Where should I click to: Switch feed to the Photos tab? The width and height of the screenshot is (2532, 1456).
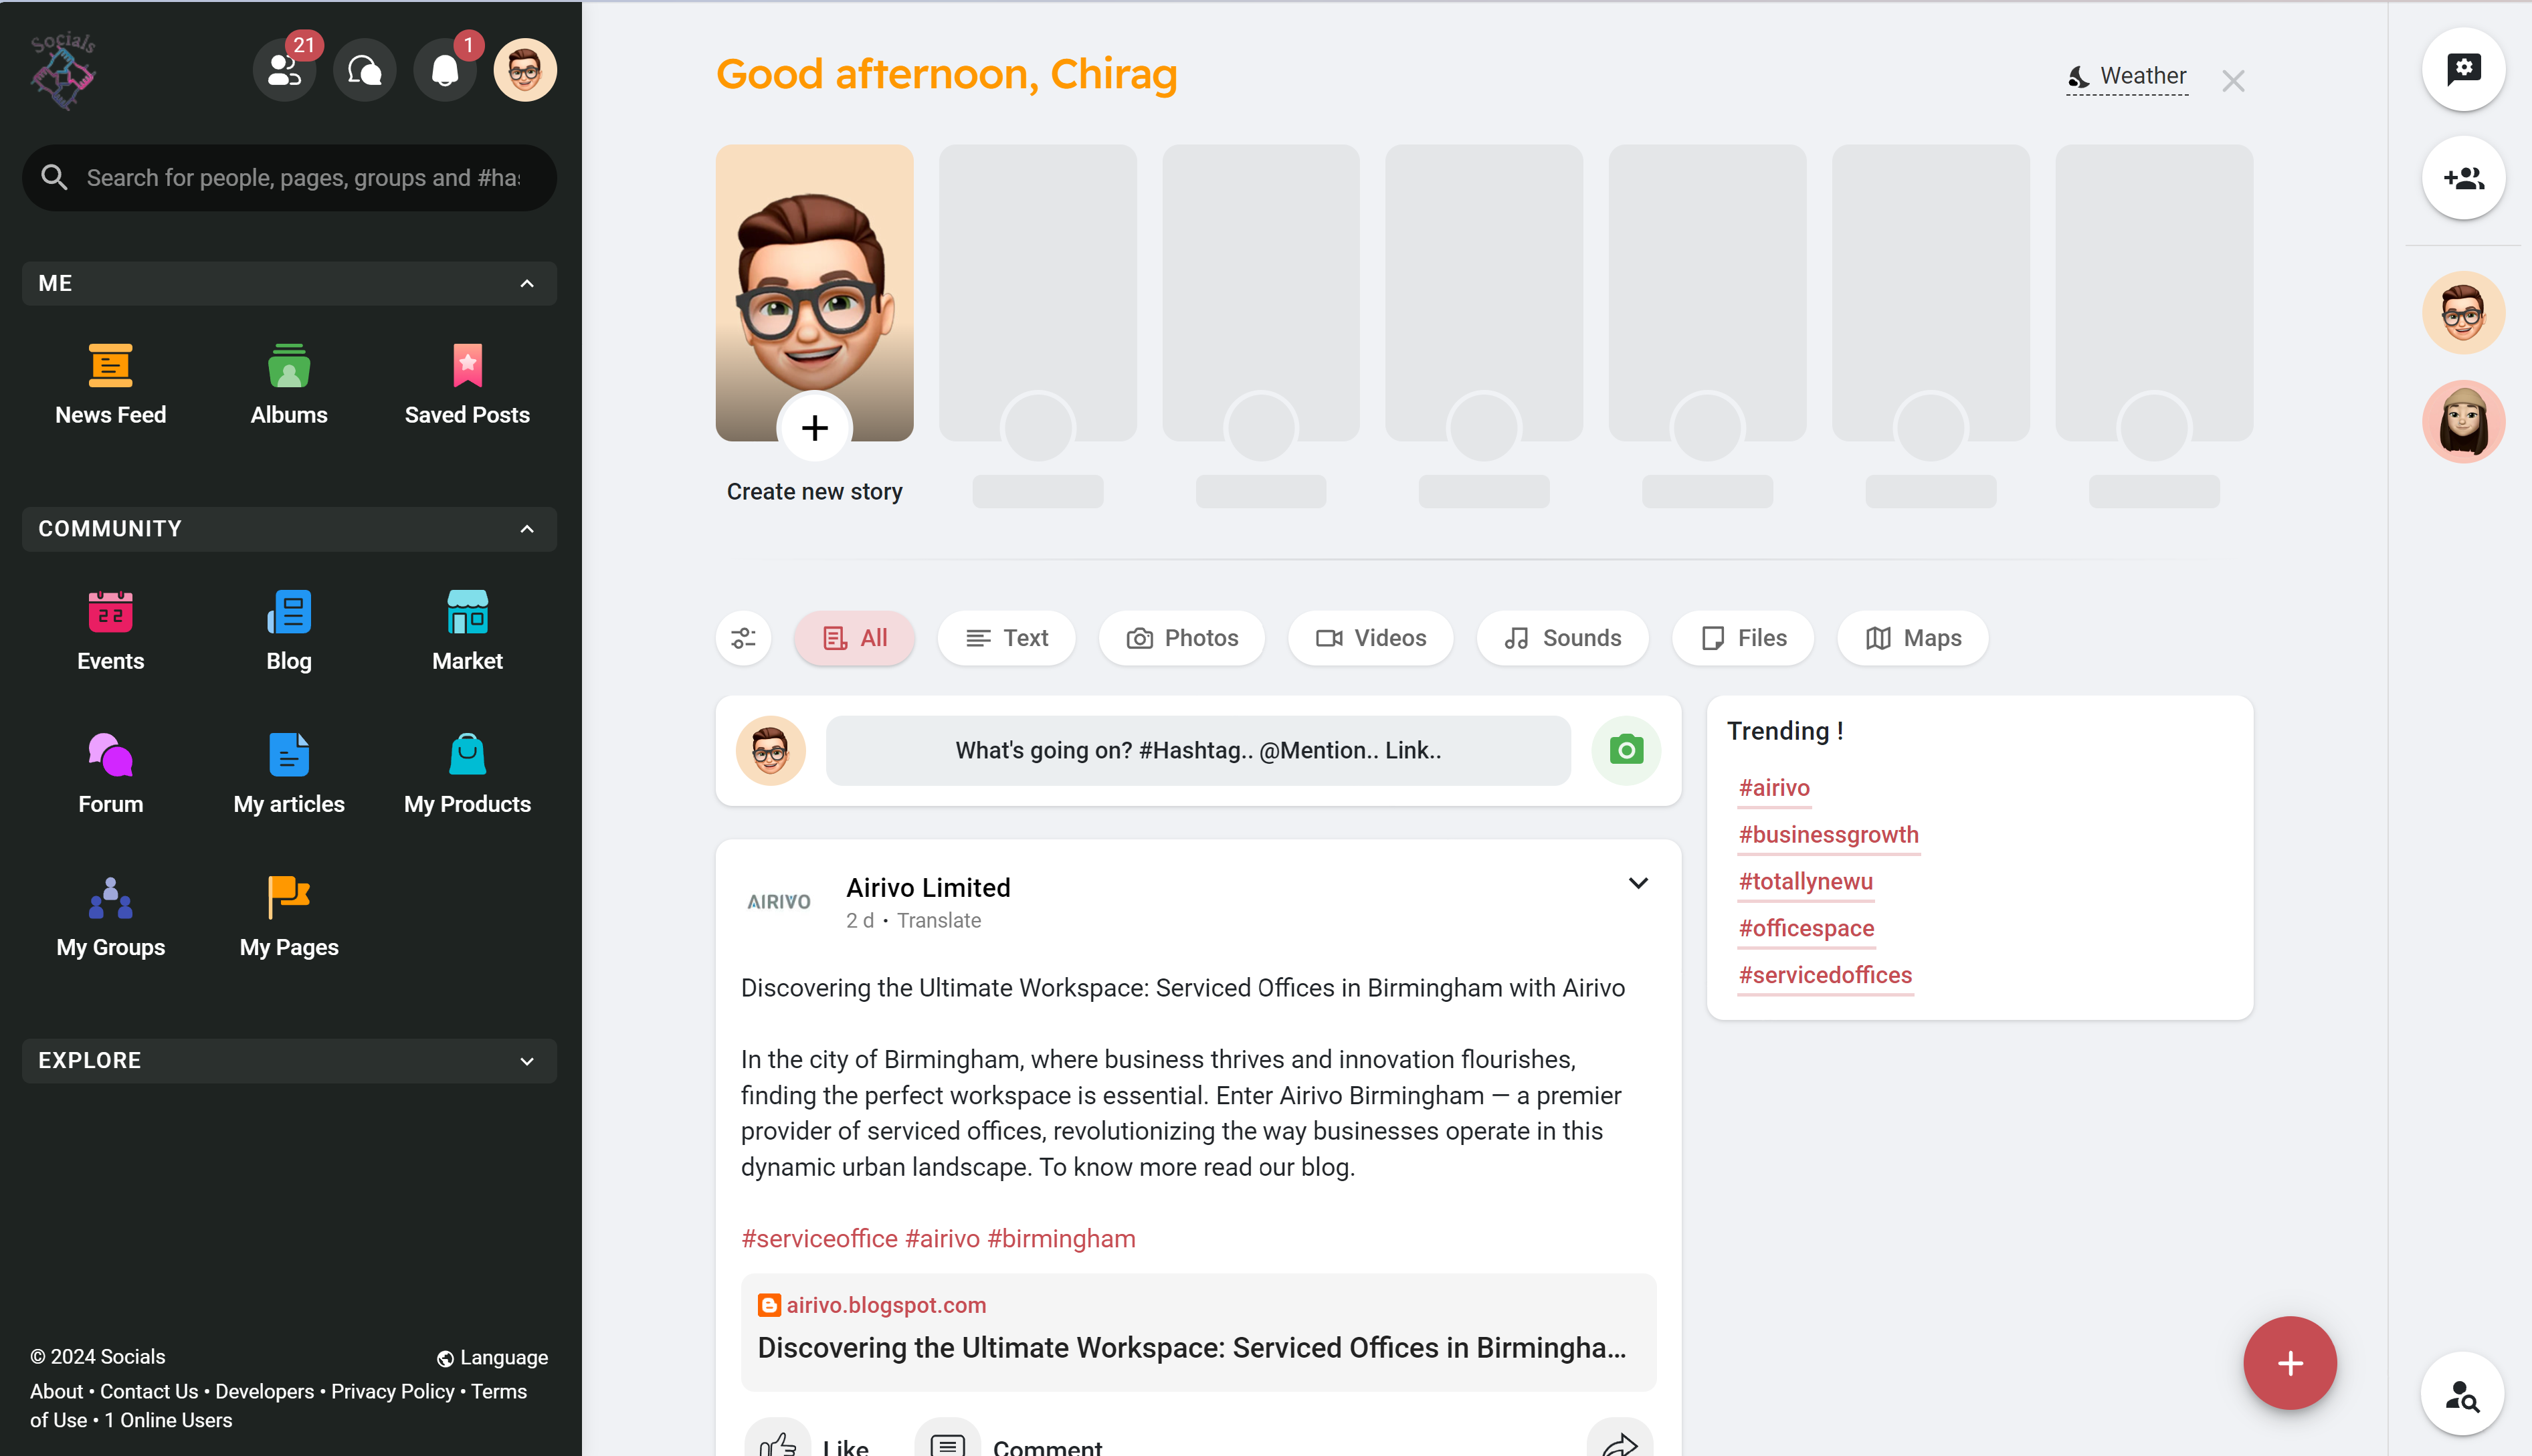pyautogui.click(x=1182, y=638)
